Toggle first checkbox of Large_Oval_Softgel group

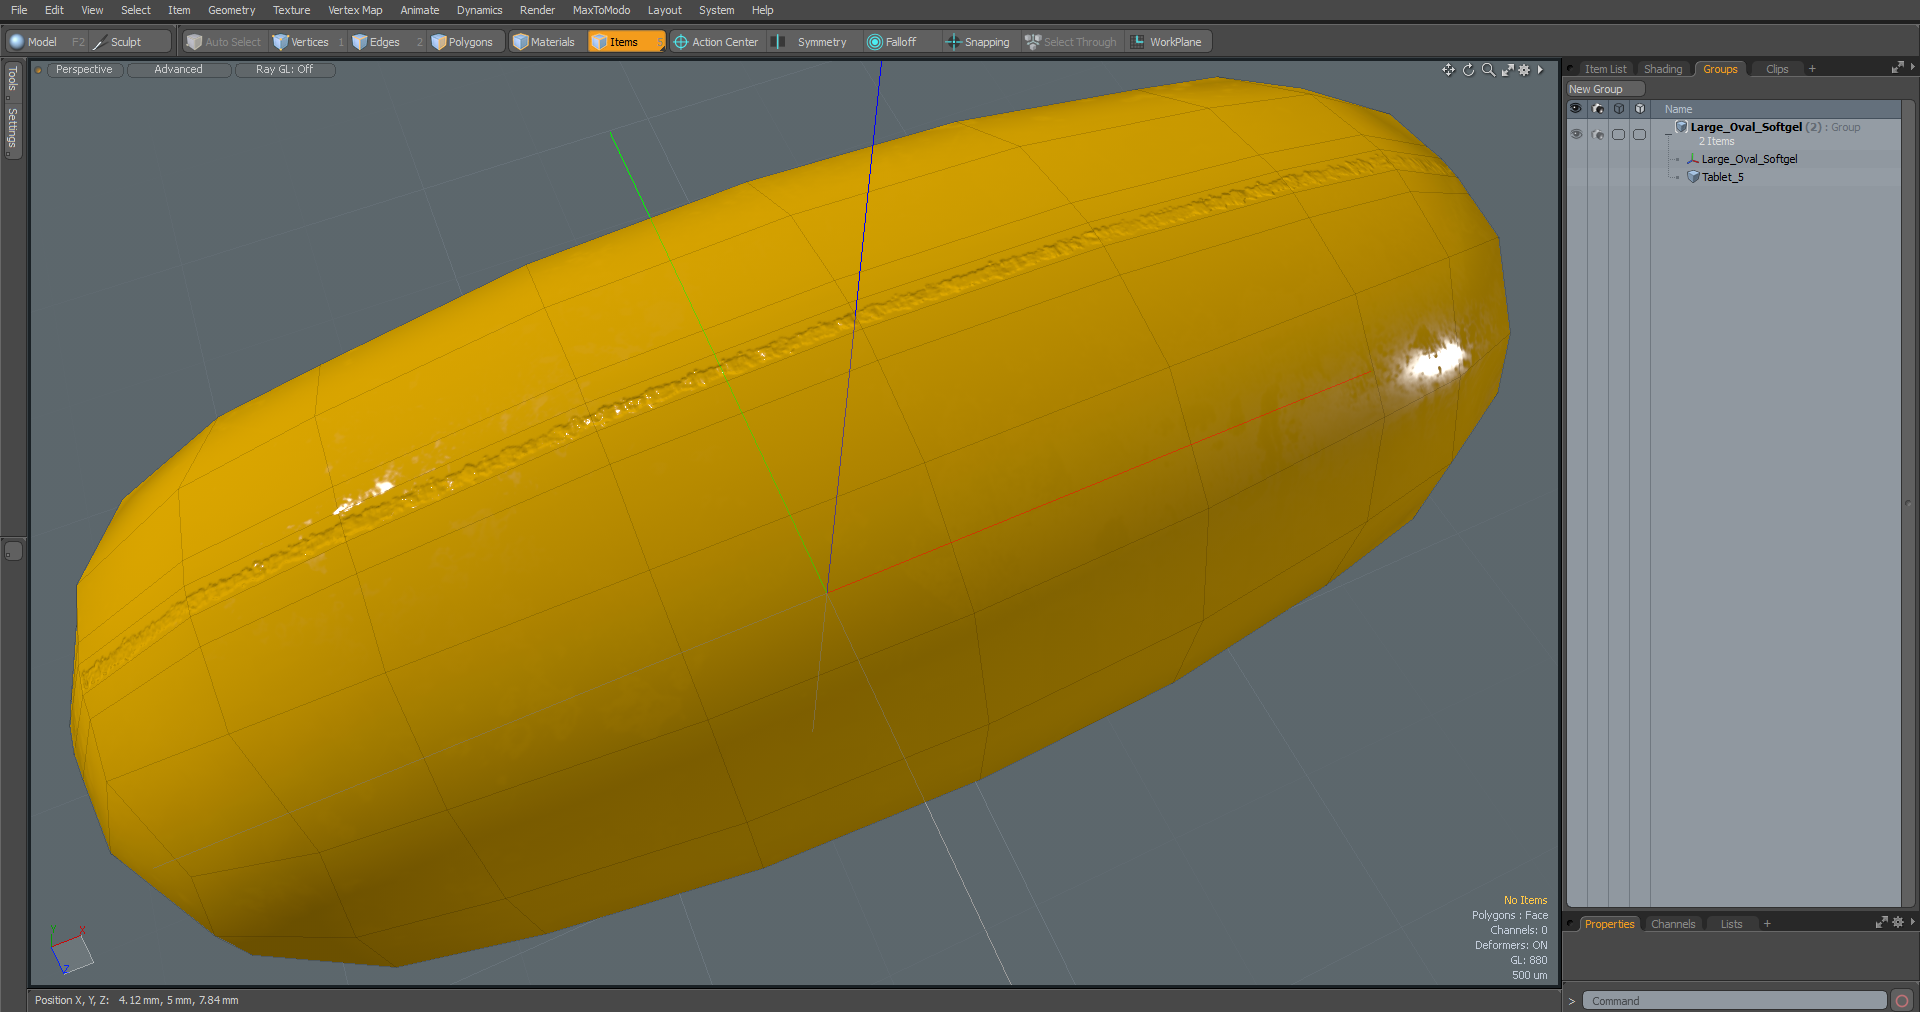click(x=1618, y=134)
